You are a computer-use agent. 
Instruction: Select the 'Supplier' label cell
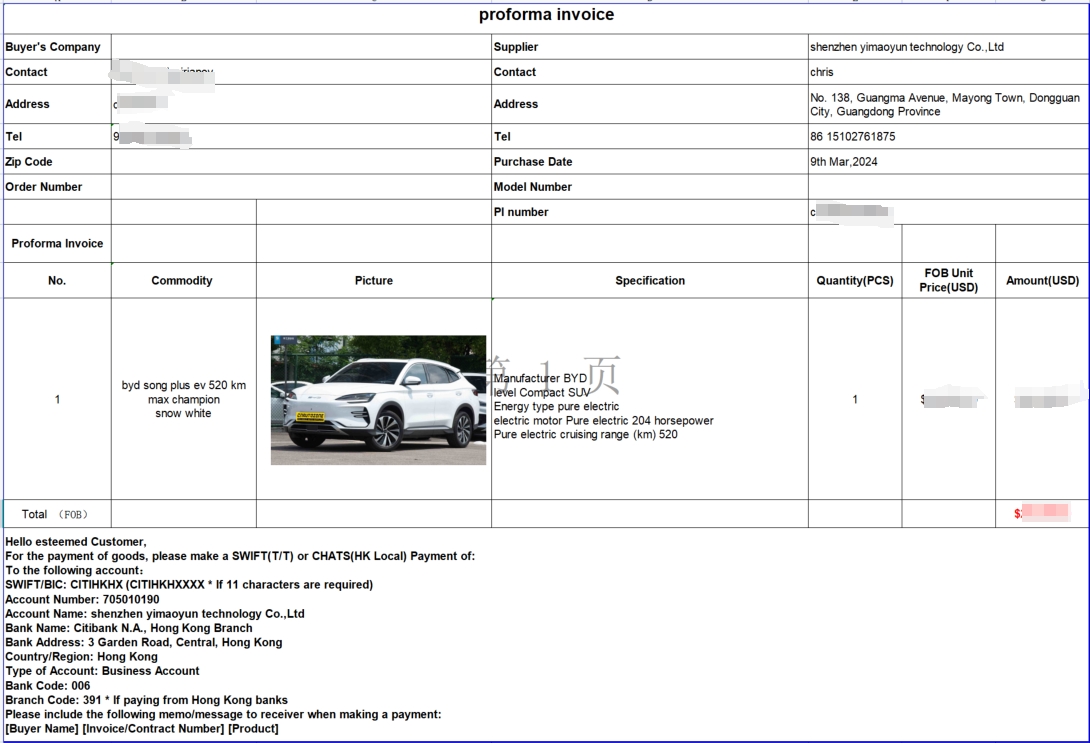(x=649, y=47)
